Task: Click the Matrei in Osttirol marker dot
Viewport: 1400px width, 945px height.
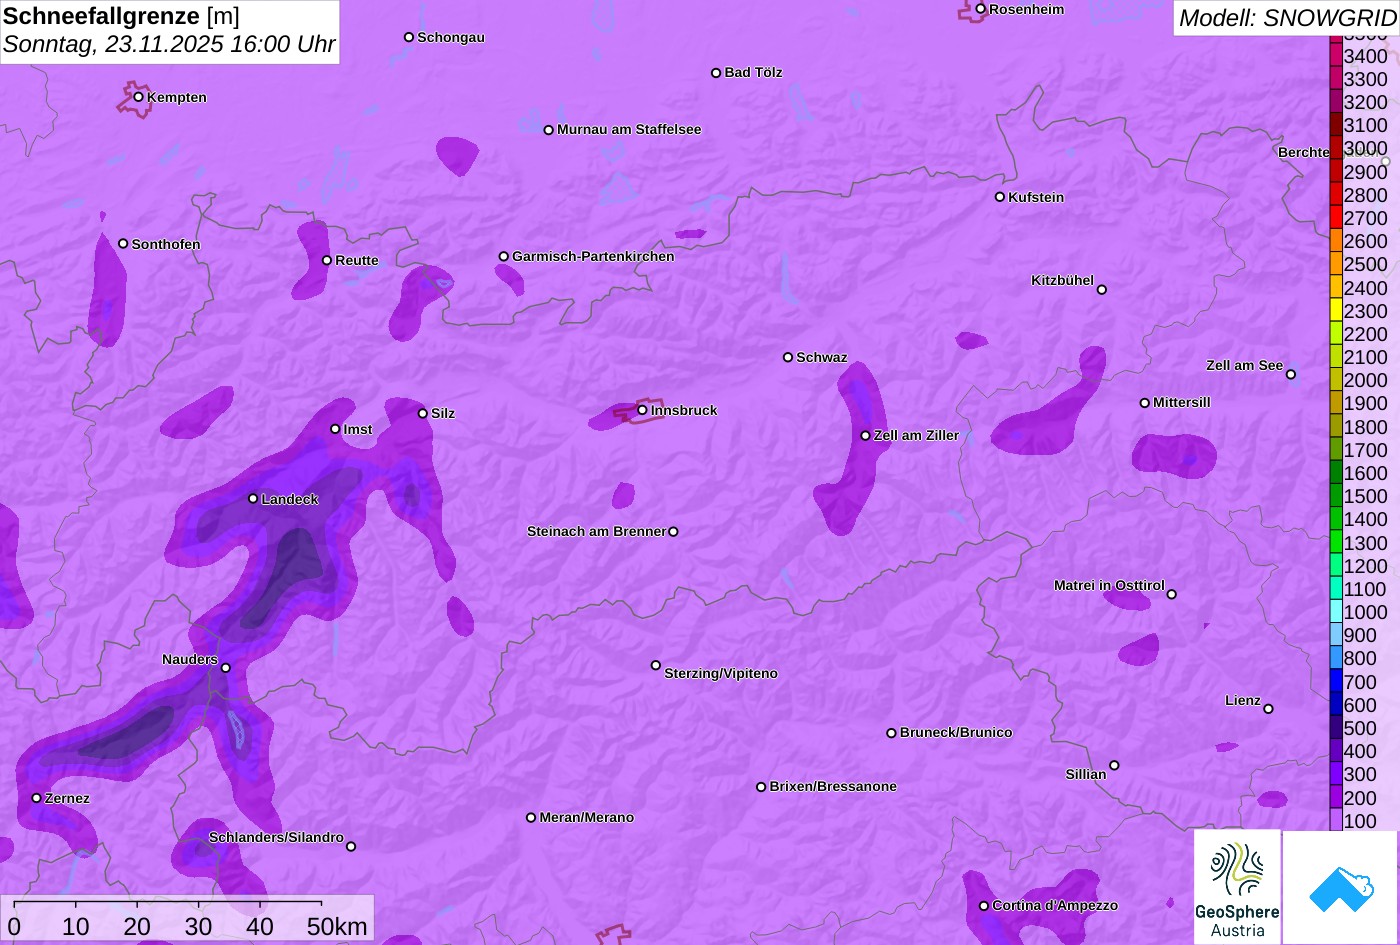Action: click(1172, 594)
